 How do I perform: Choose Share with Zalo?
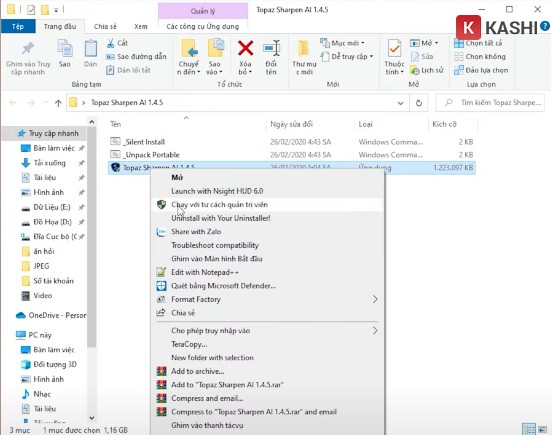tap(268, 232)
